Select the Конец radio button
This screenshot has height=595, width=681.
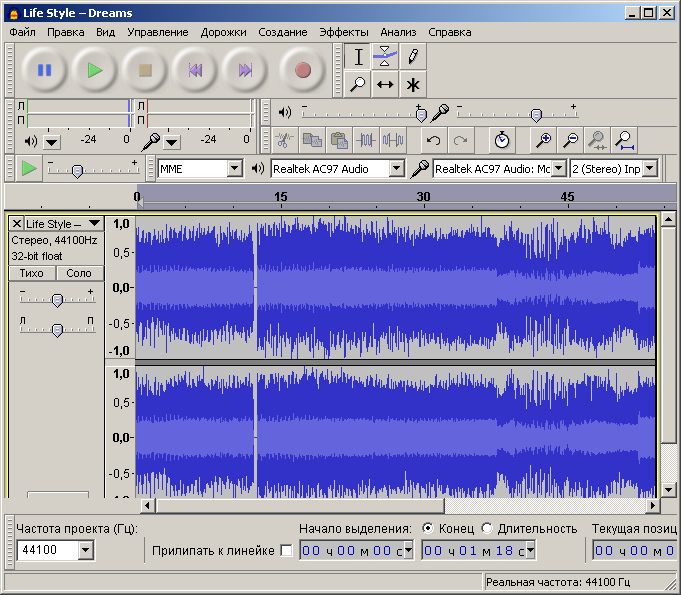pyautogui.click(x=428, y=528)
